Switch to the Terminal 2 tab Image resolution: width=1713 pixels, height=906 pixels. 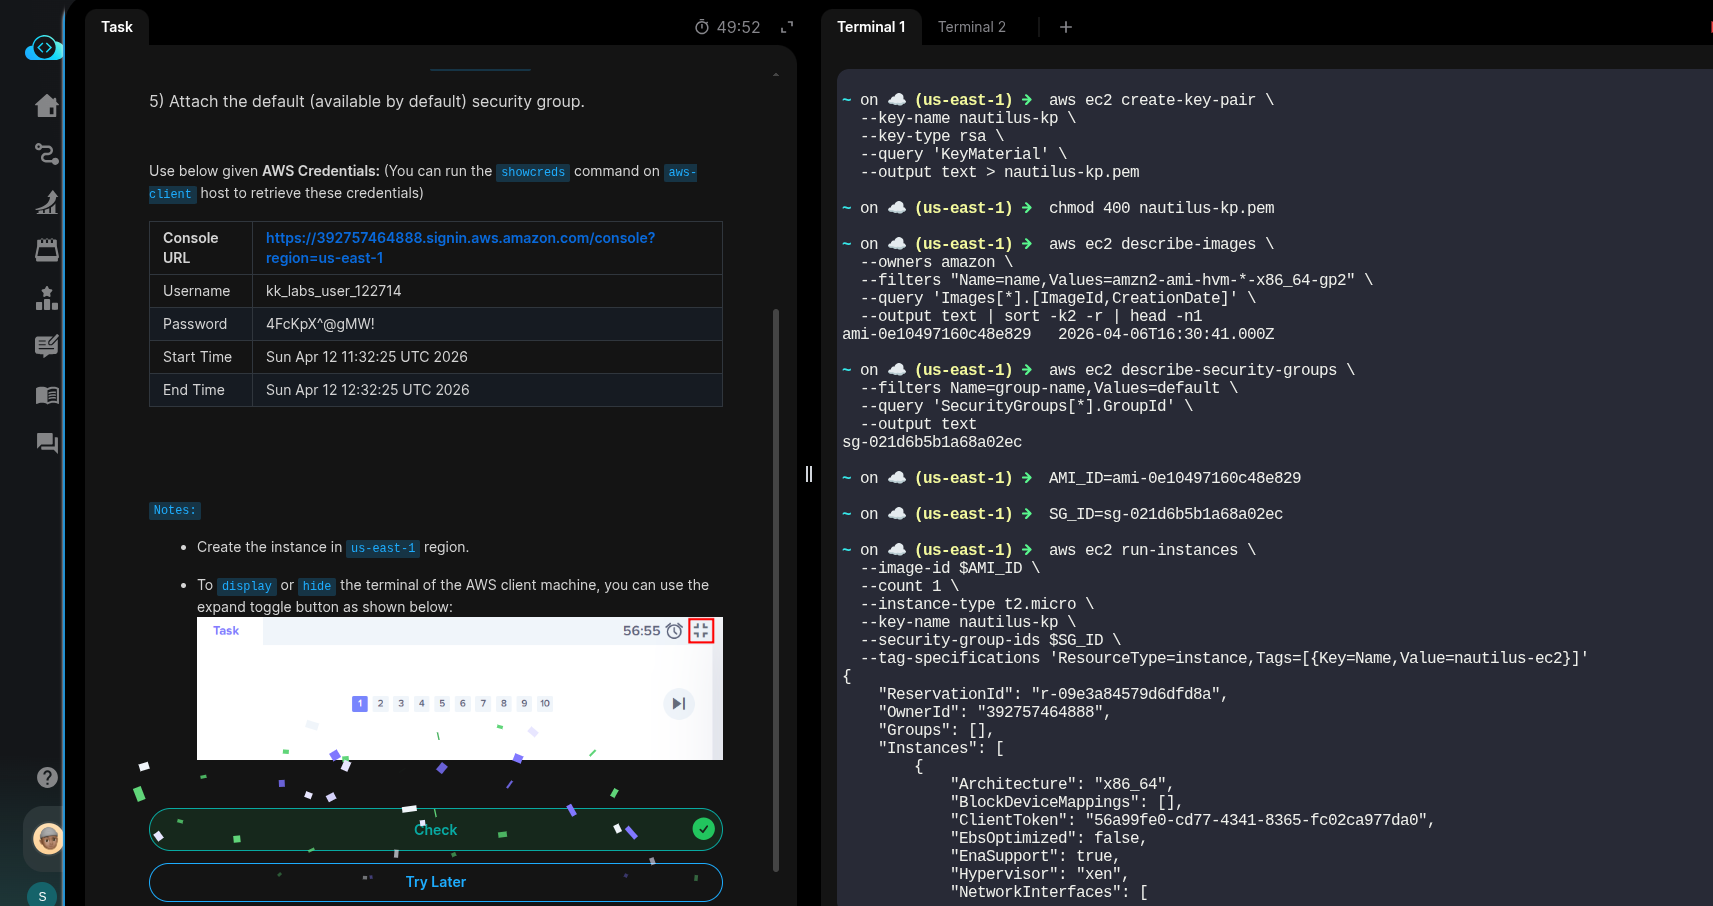click(x=971, y=27)
